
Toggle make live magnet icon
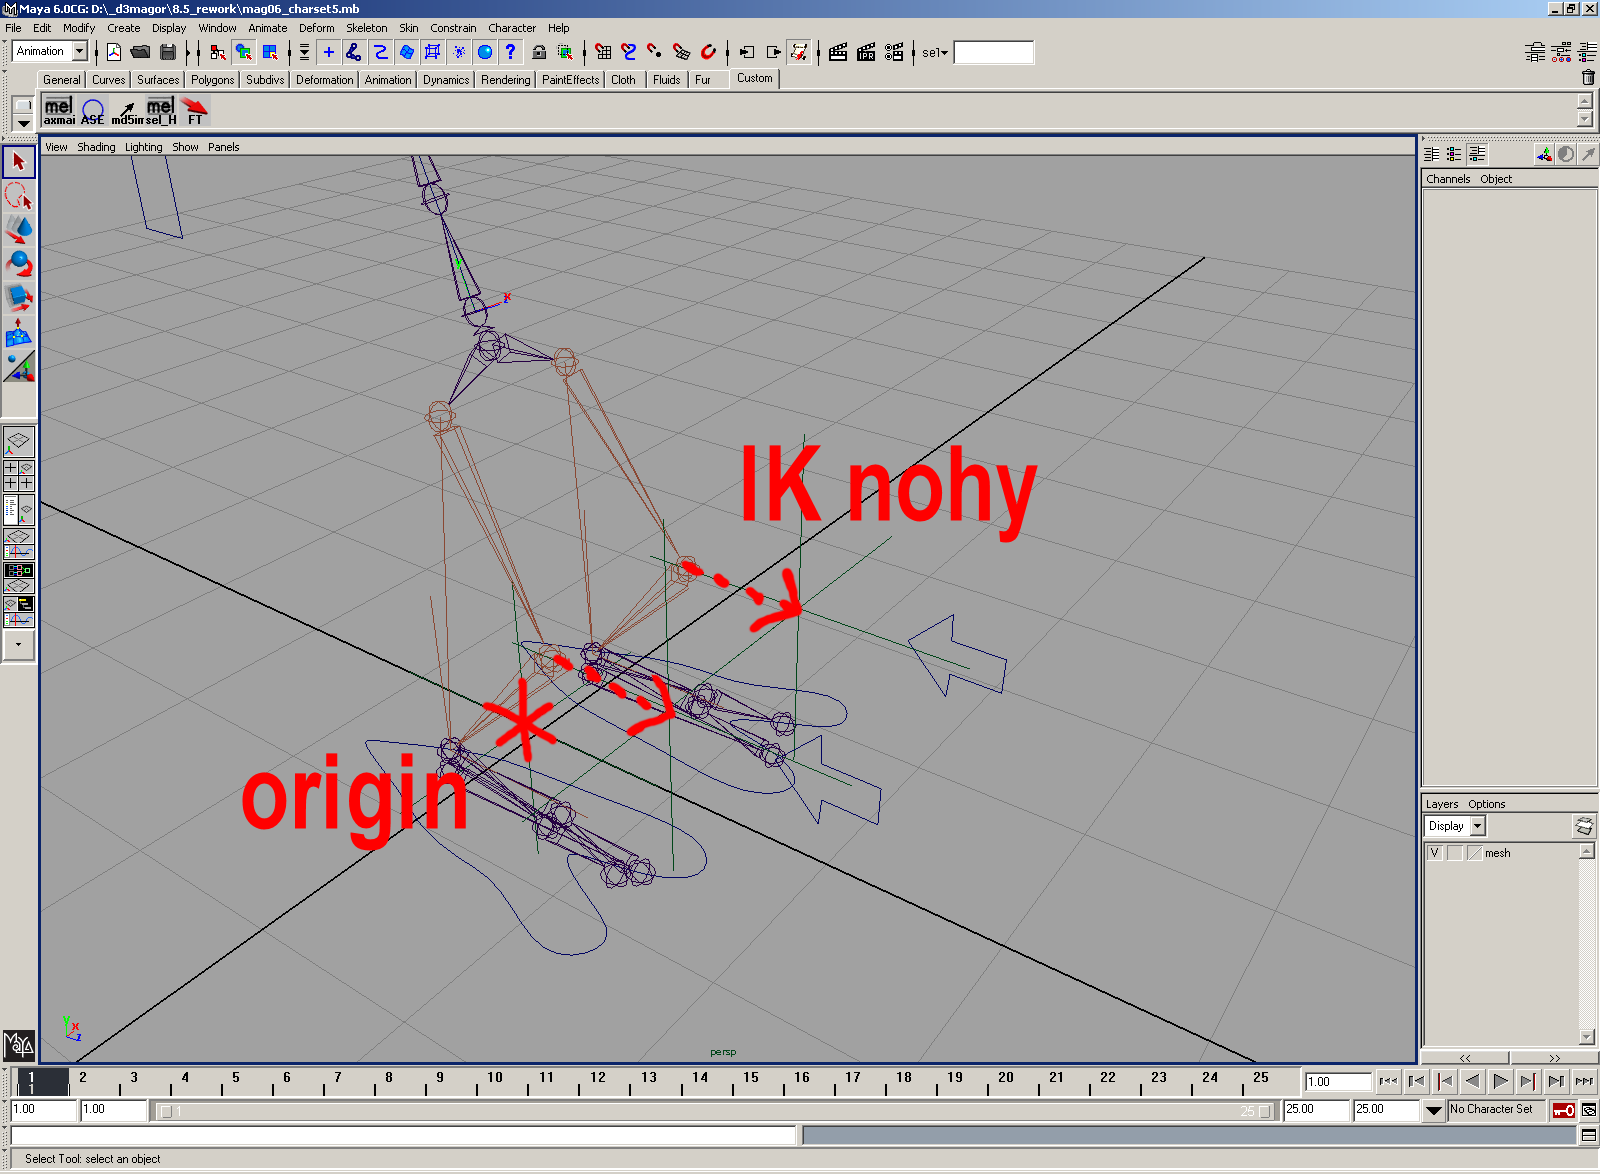click(708, 52)
